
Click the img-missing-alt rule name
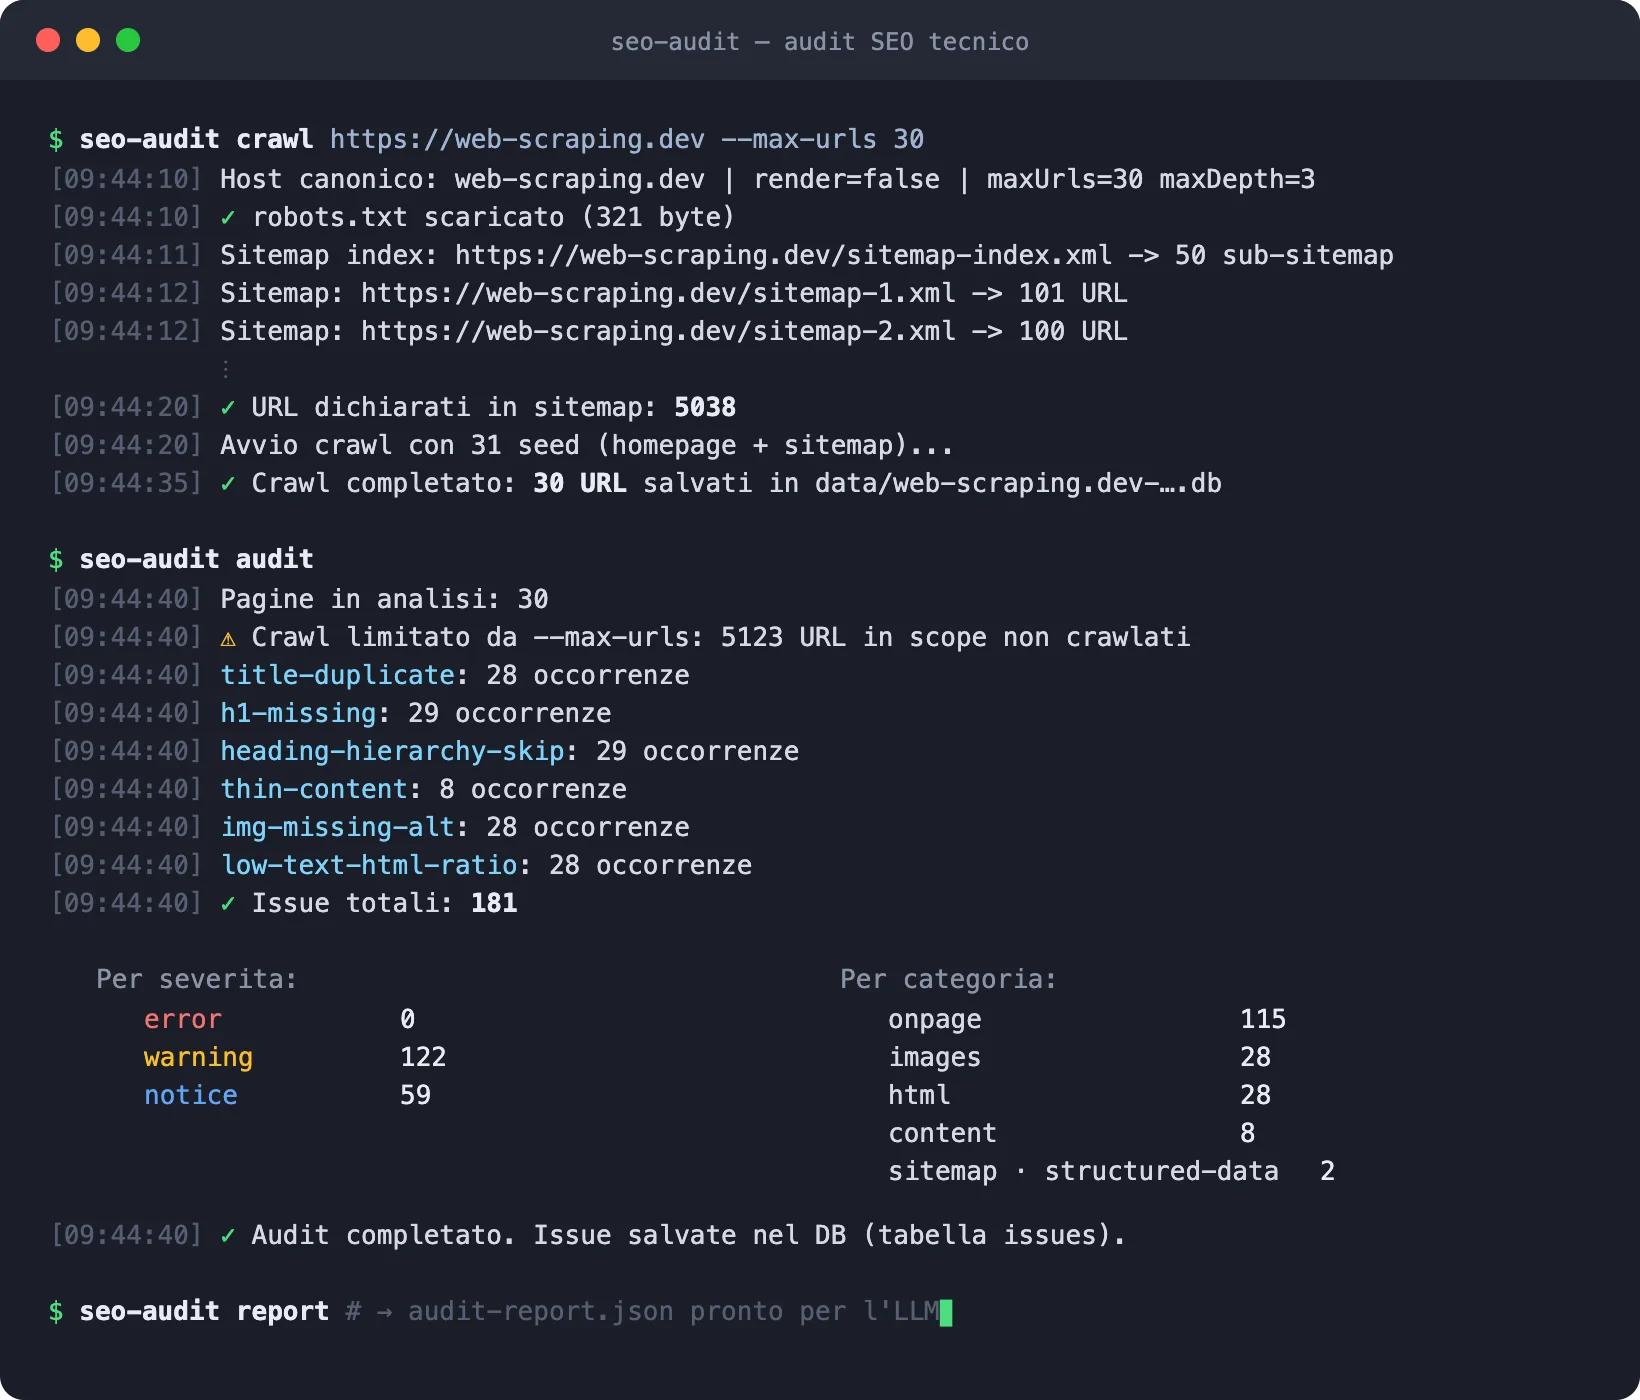click(x=338, y=827)
